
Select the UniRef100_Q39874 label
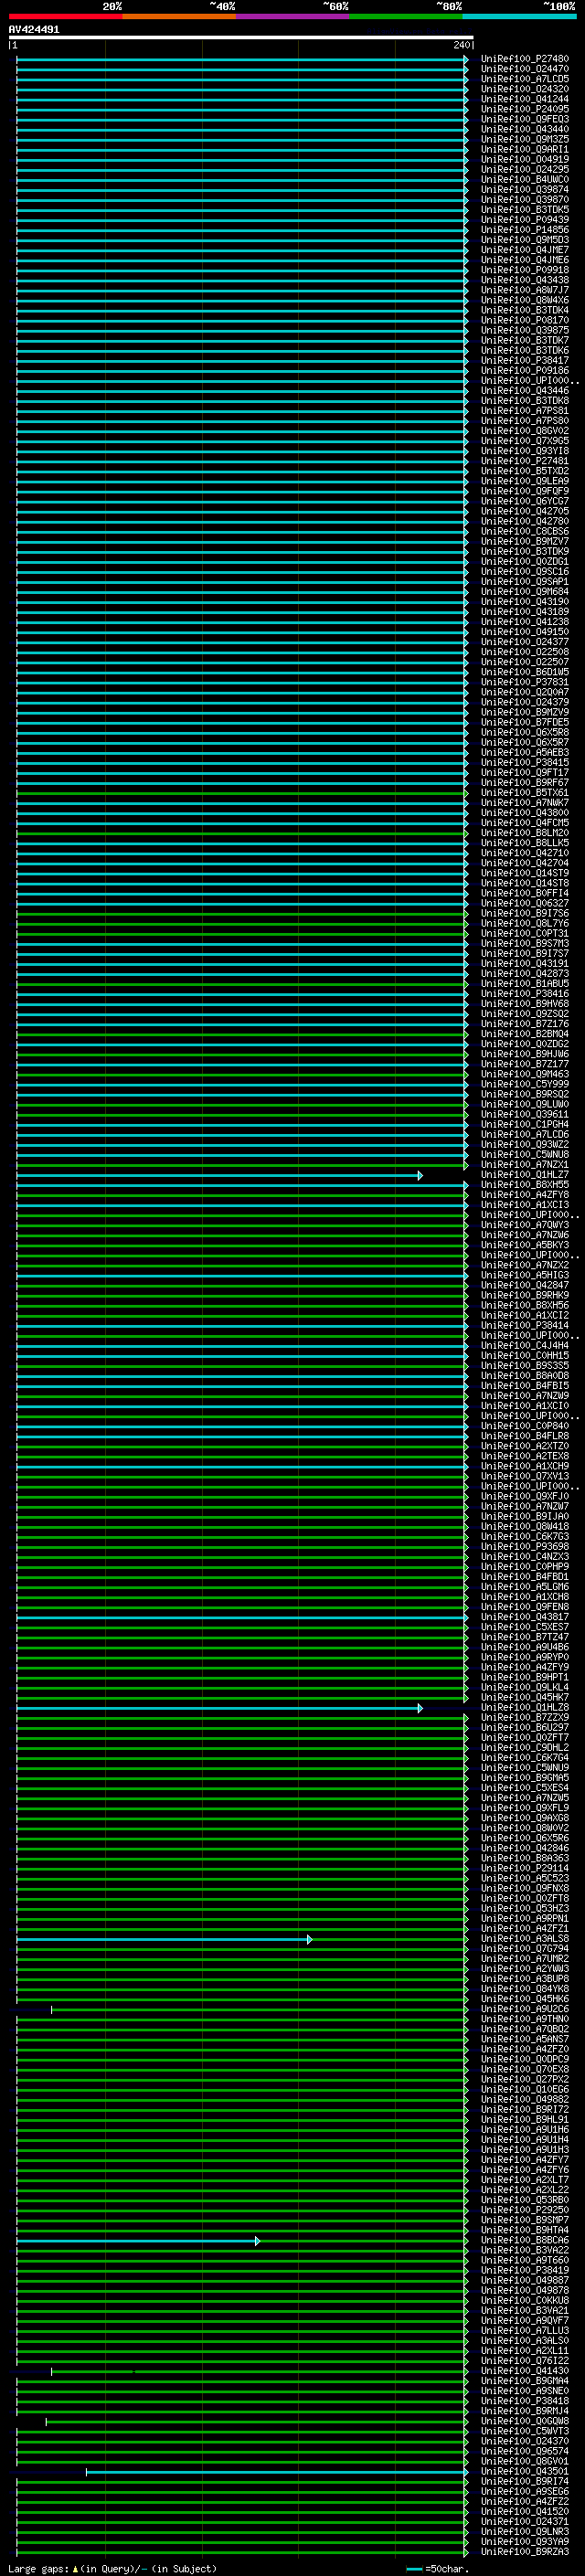[524, 190]
